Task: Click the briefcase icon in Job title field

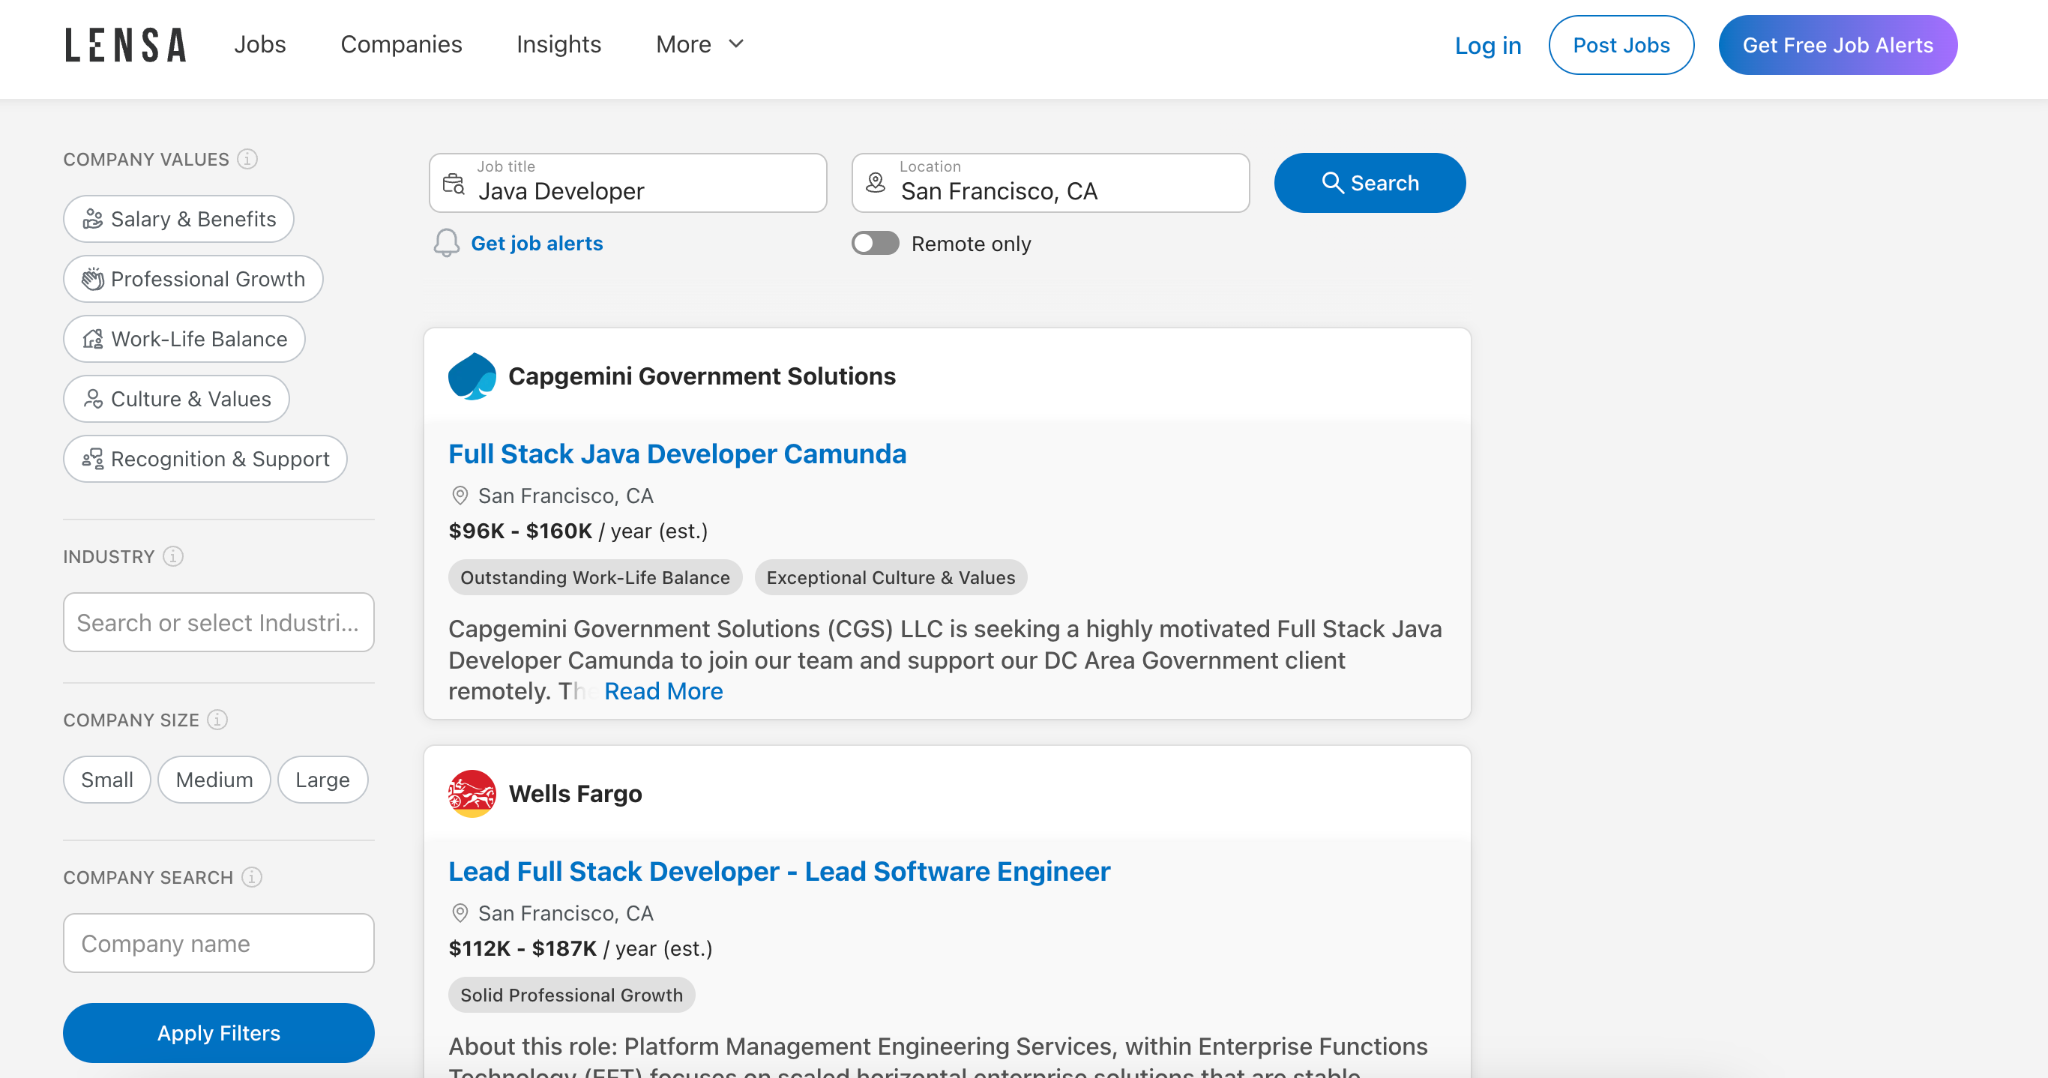Action: pyautogui.click(x=454, y=183)
